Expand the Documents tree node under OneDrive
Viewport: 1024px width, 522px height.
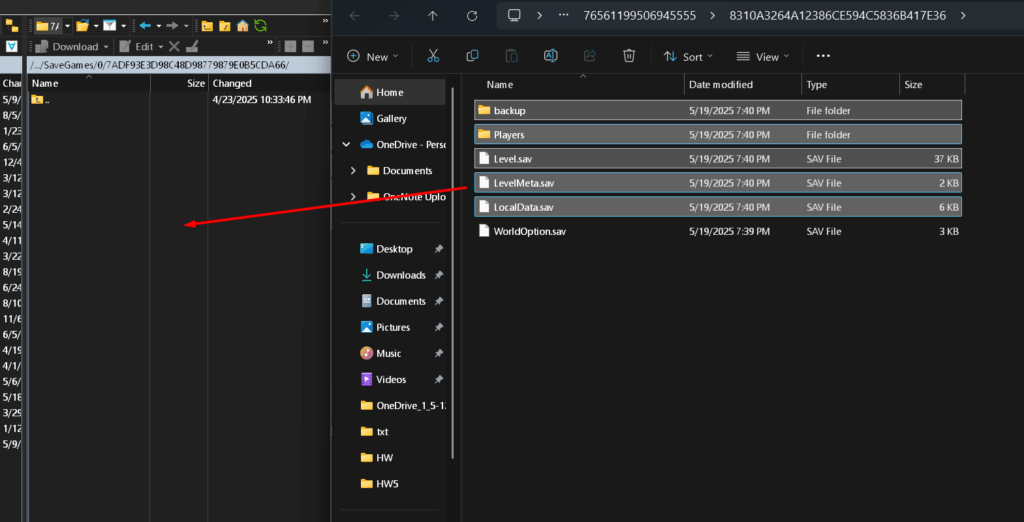point(353,171)
